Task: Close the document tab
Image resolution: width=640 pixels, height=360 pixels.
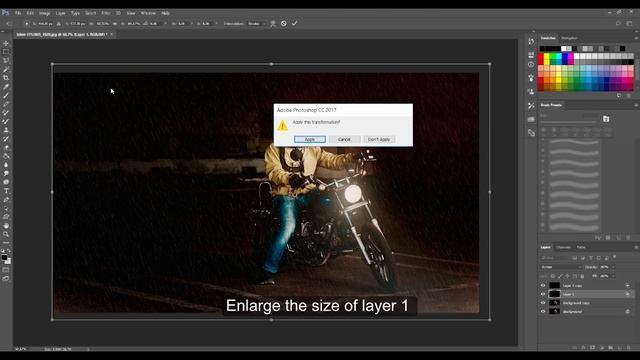Action: [111, 35]
